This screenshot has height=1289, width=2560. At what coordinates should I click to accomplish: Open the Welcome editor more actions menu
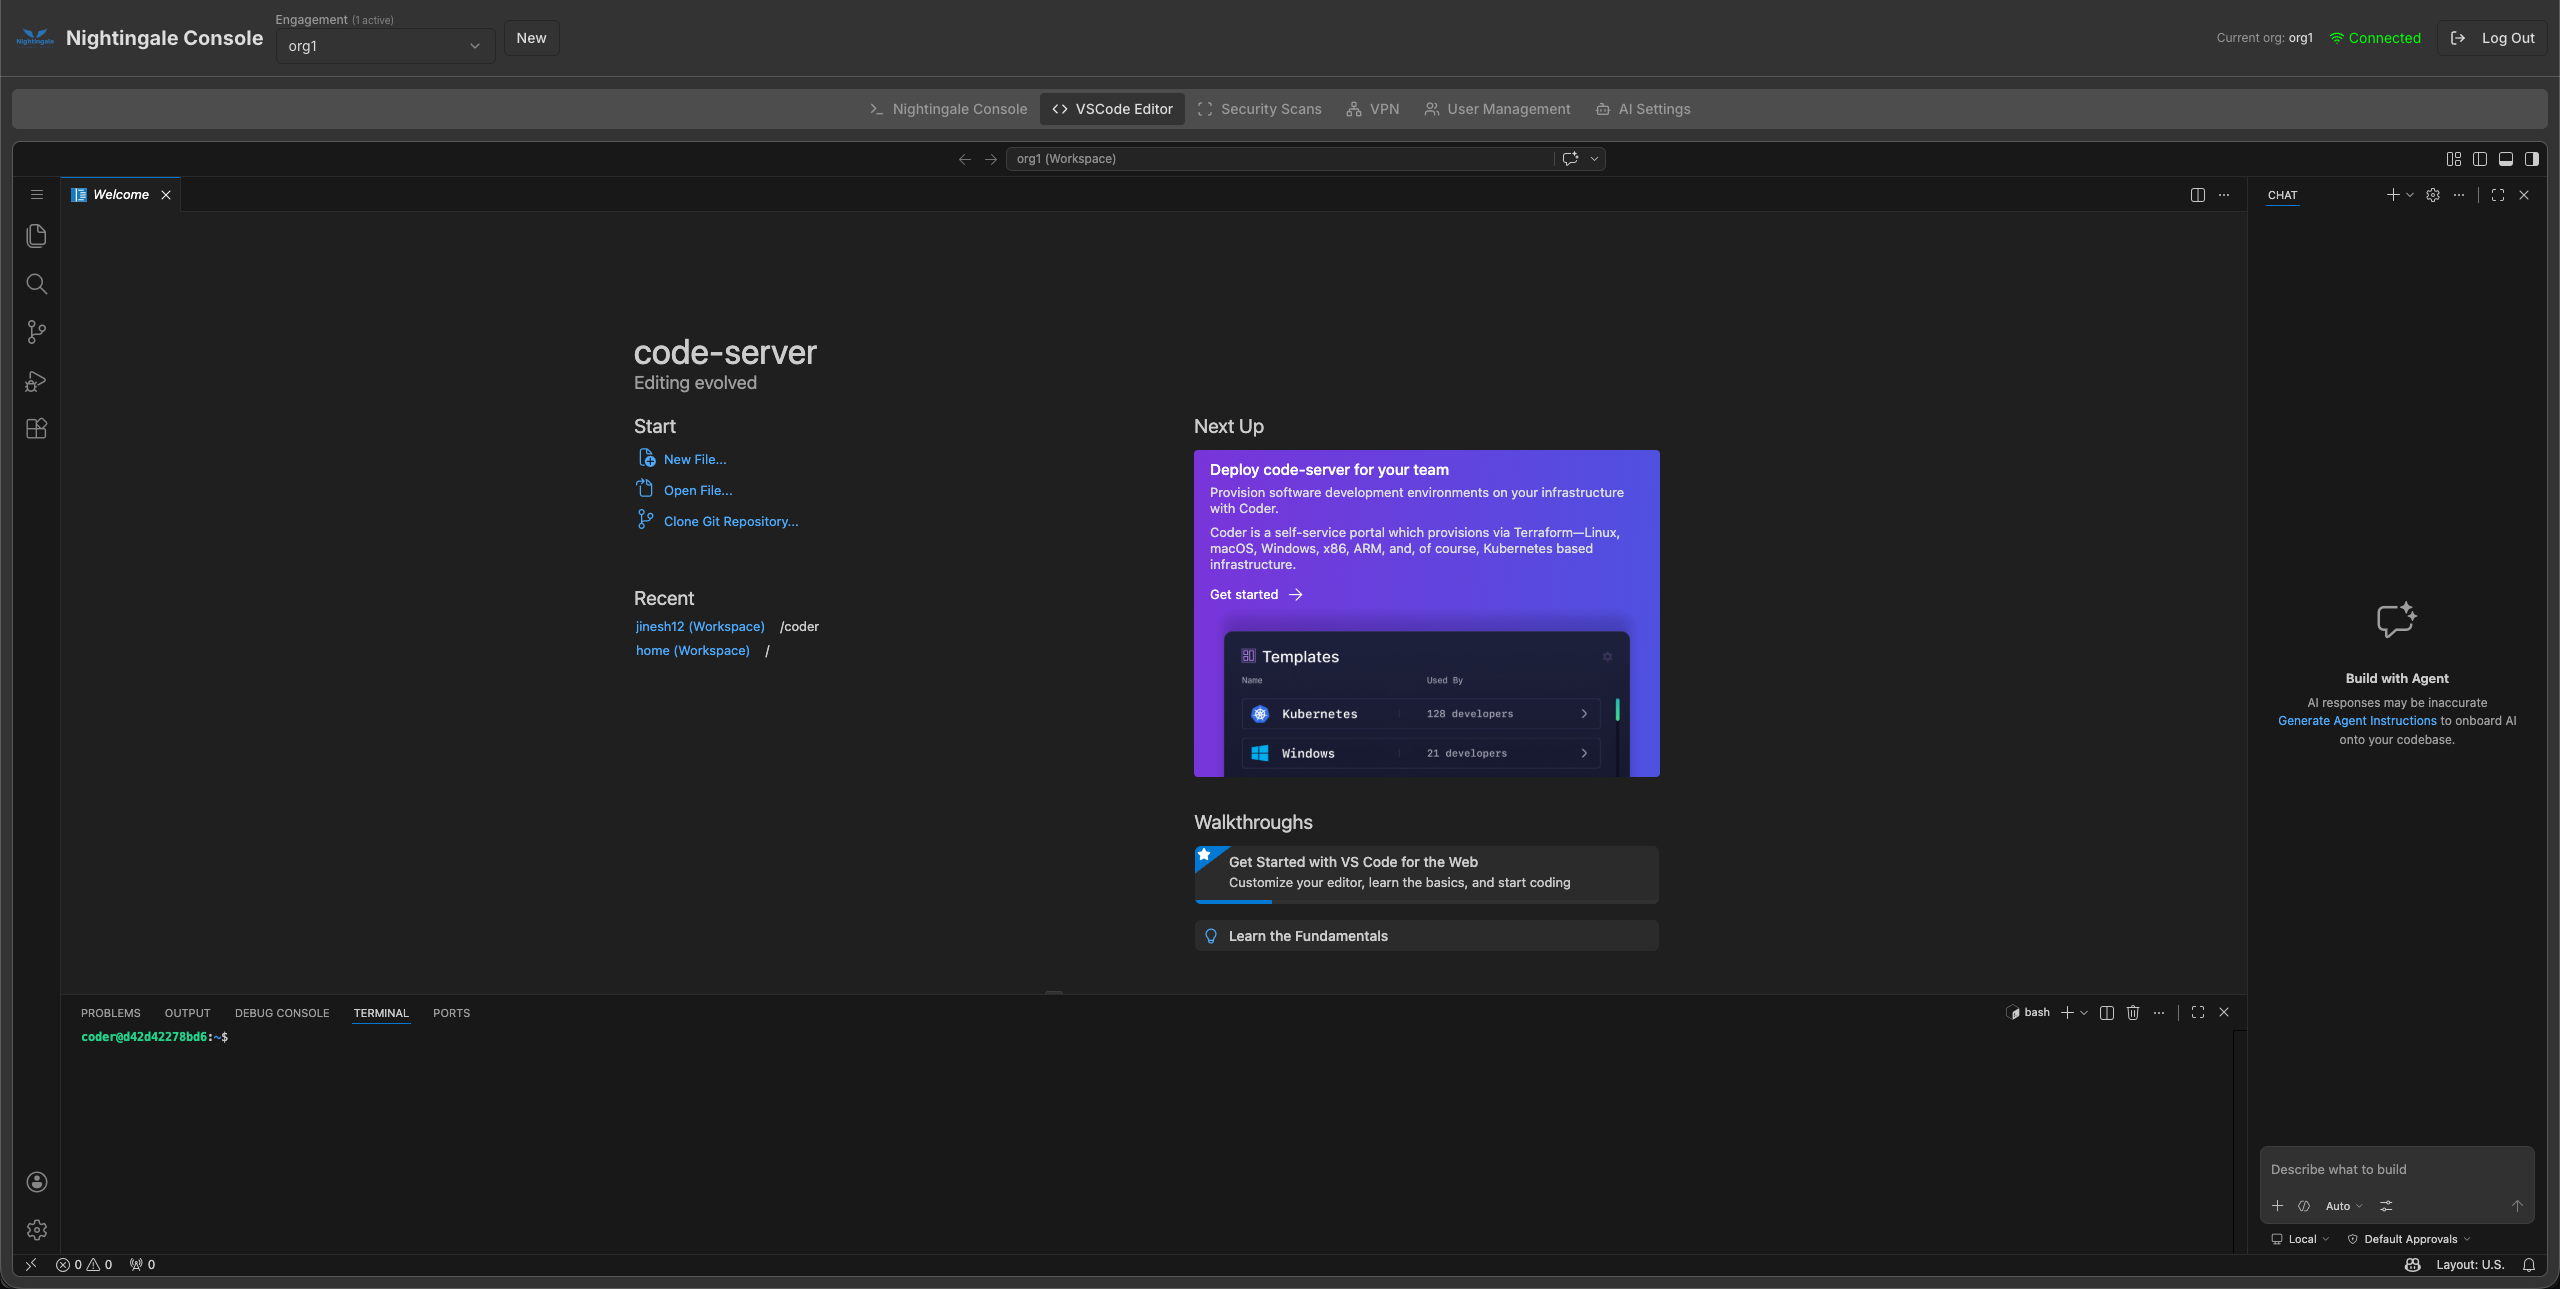tap(2224, 195)
